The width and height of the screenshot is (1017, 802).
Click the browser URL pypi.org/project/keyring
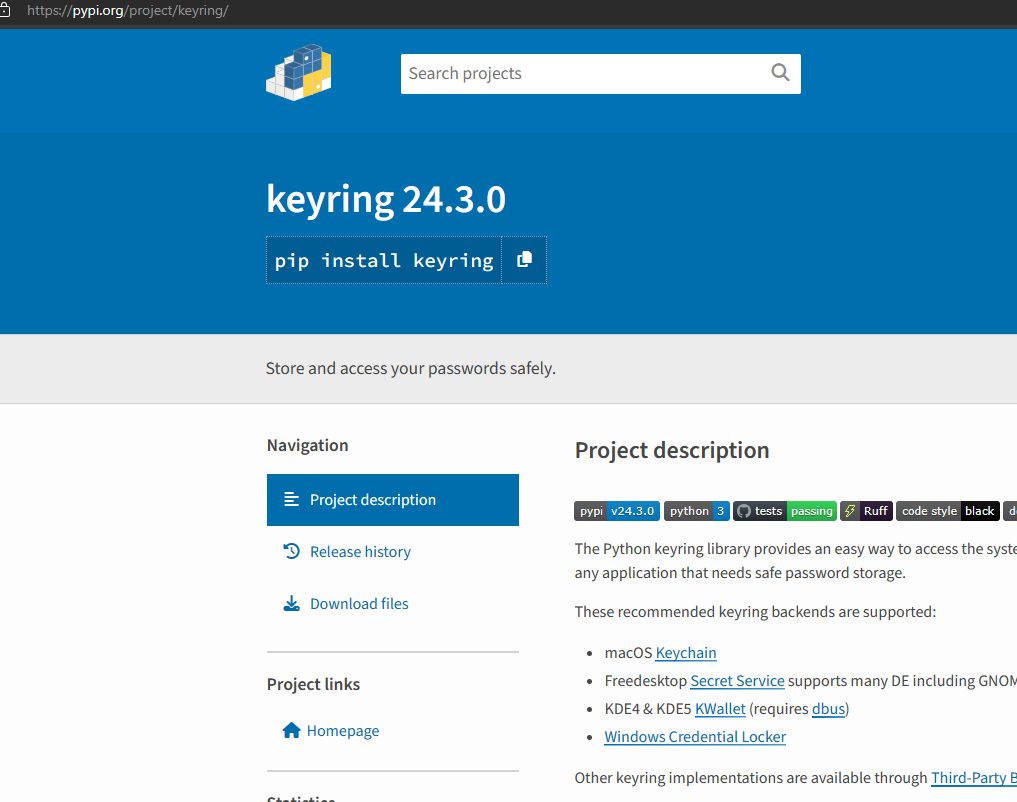[128, 11]
